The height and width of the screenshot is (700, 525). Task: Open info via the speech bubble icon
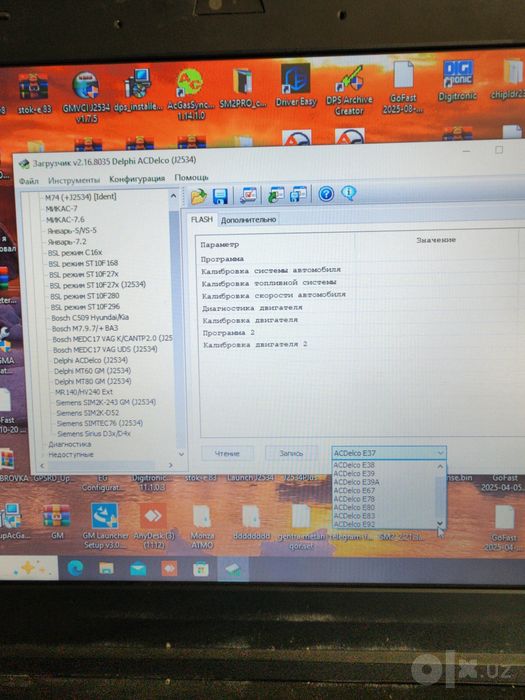349,193
